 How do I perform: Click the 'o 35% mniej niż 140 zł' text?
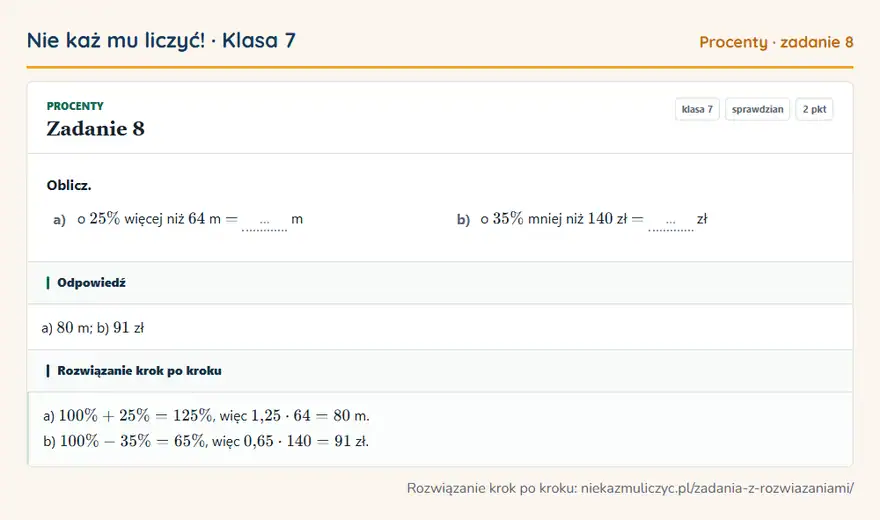[x=553, y=219]
